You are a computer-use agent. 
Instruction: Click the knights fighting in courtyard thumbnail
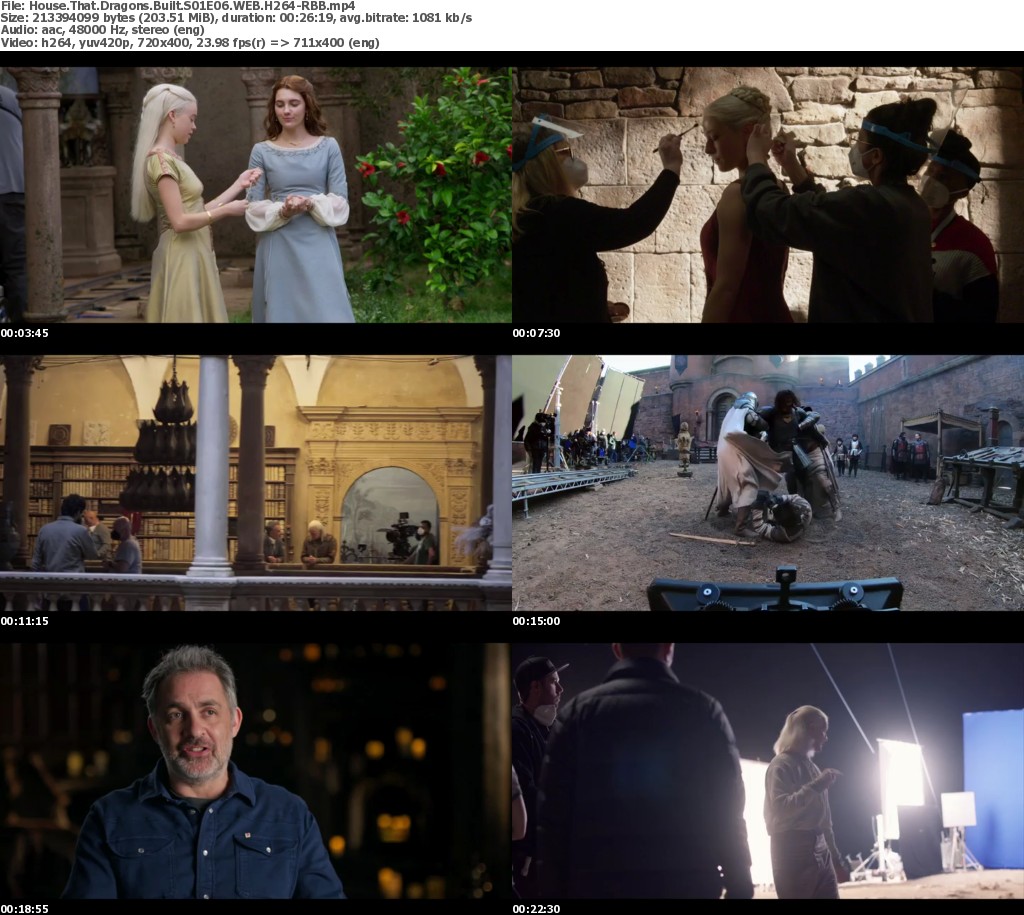click(x=768, y=482)
